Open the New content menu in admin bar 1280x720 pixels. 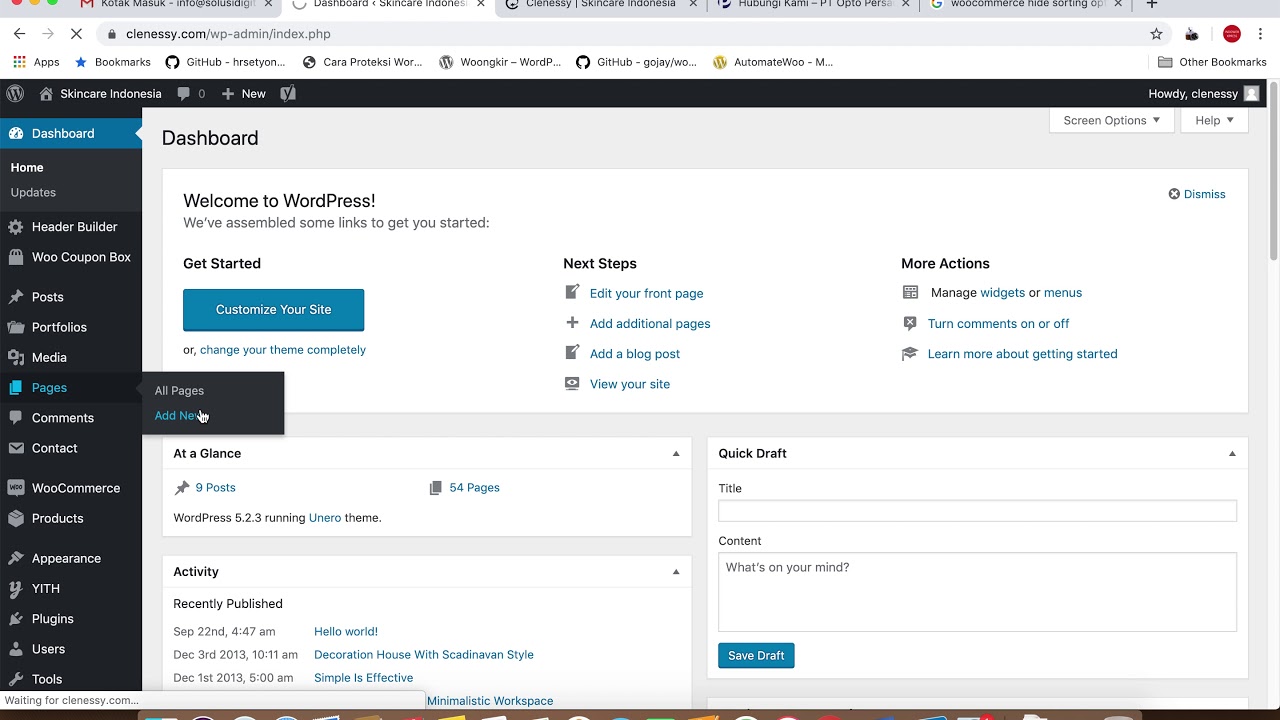click(x=243, y=93)
